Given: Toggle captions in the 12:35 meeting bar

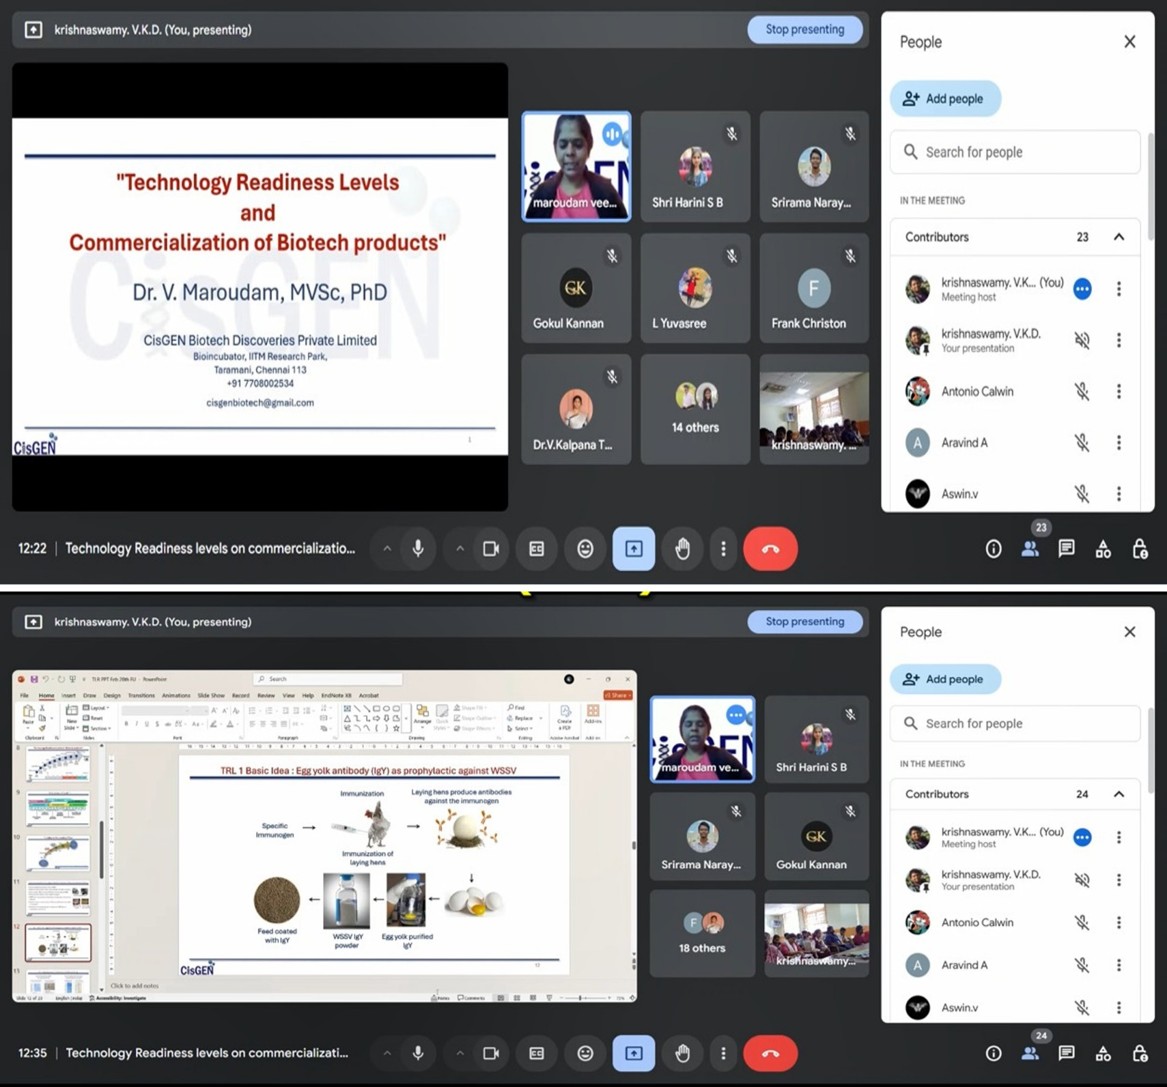Looking at the screenshot, I should (x=537, y=1053).
